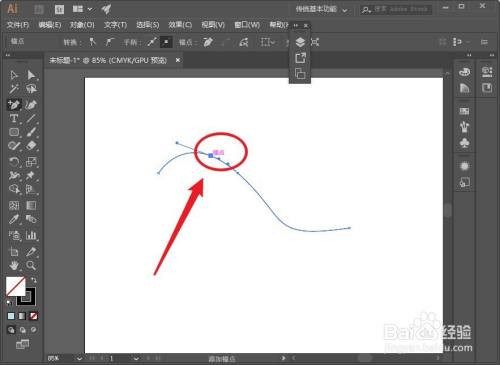Viewport: 500px width, 365px height.
Task: Select the Zoom magnifier tool
Action: 31,265
